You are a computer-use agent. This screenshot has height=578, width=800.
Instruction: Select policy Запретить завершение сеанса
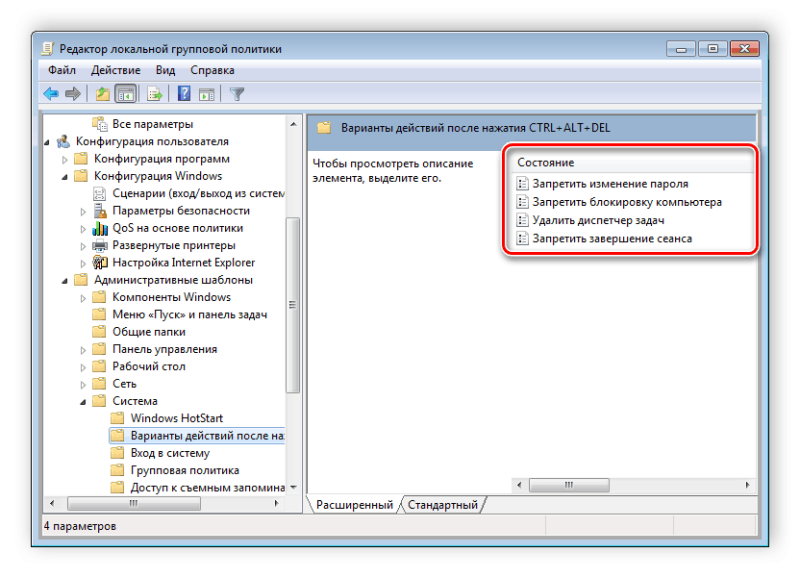(x=612, y=239)
